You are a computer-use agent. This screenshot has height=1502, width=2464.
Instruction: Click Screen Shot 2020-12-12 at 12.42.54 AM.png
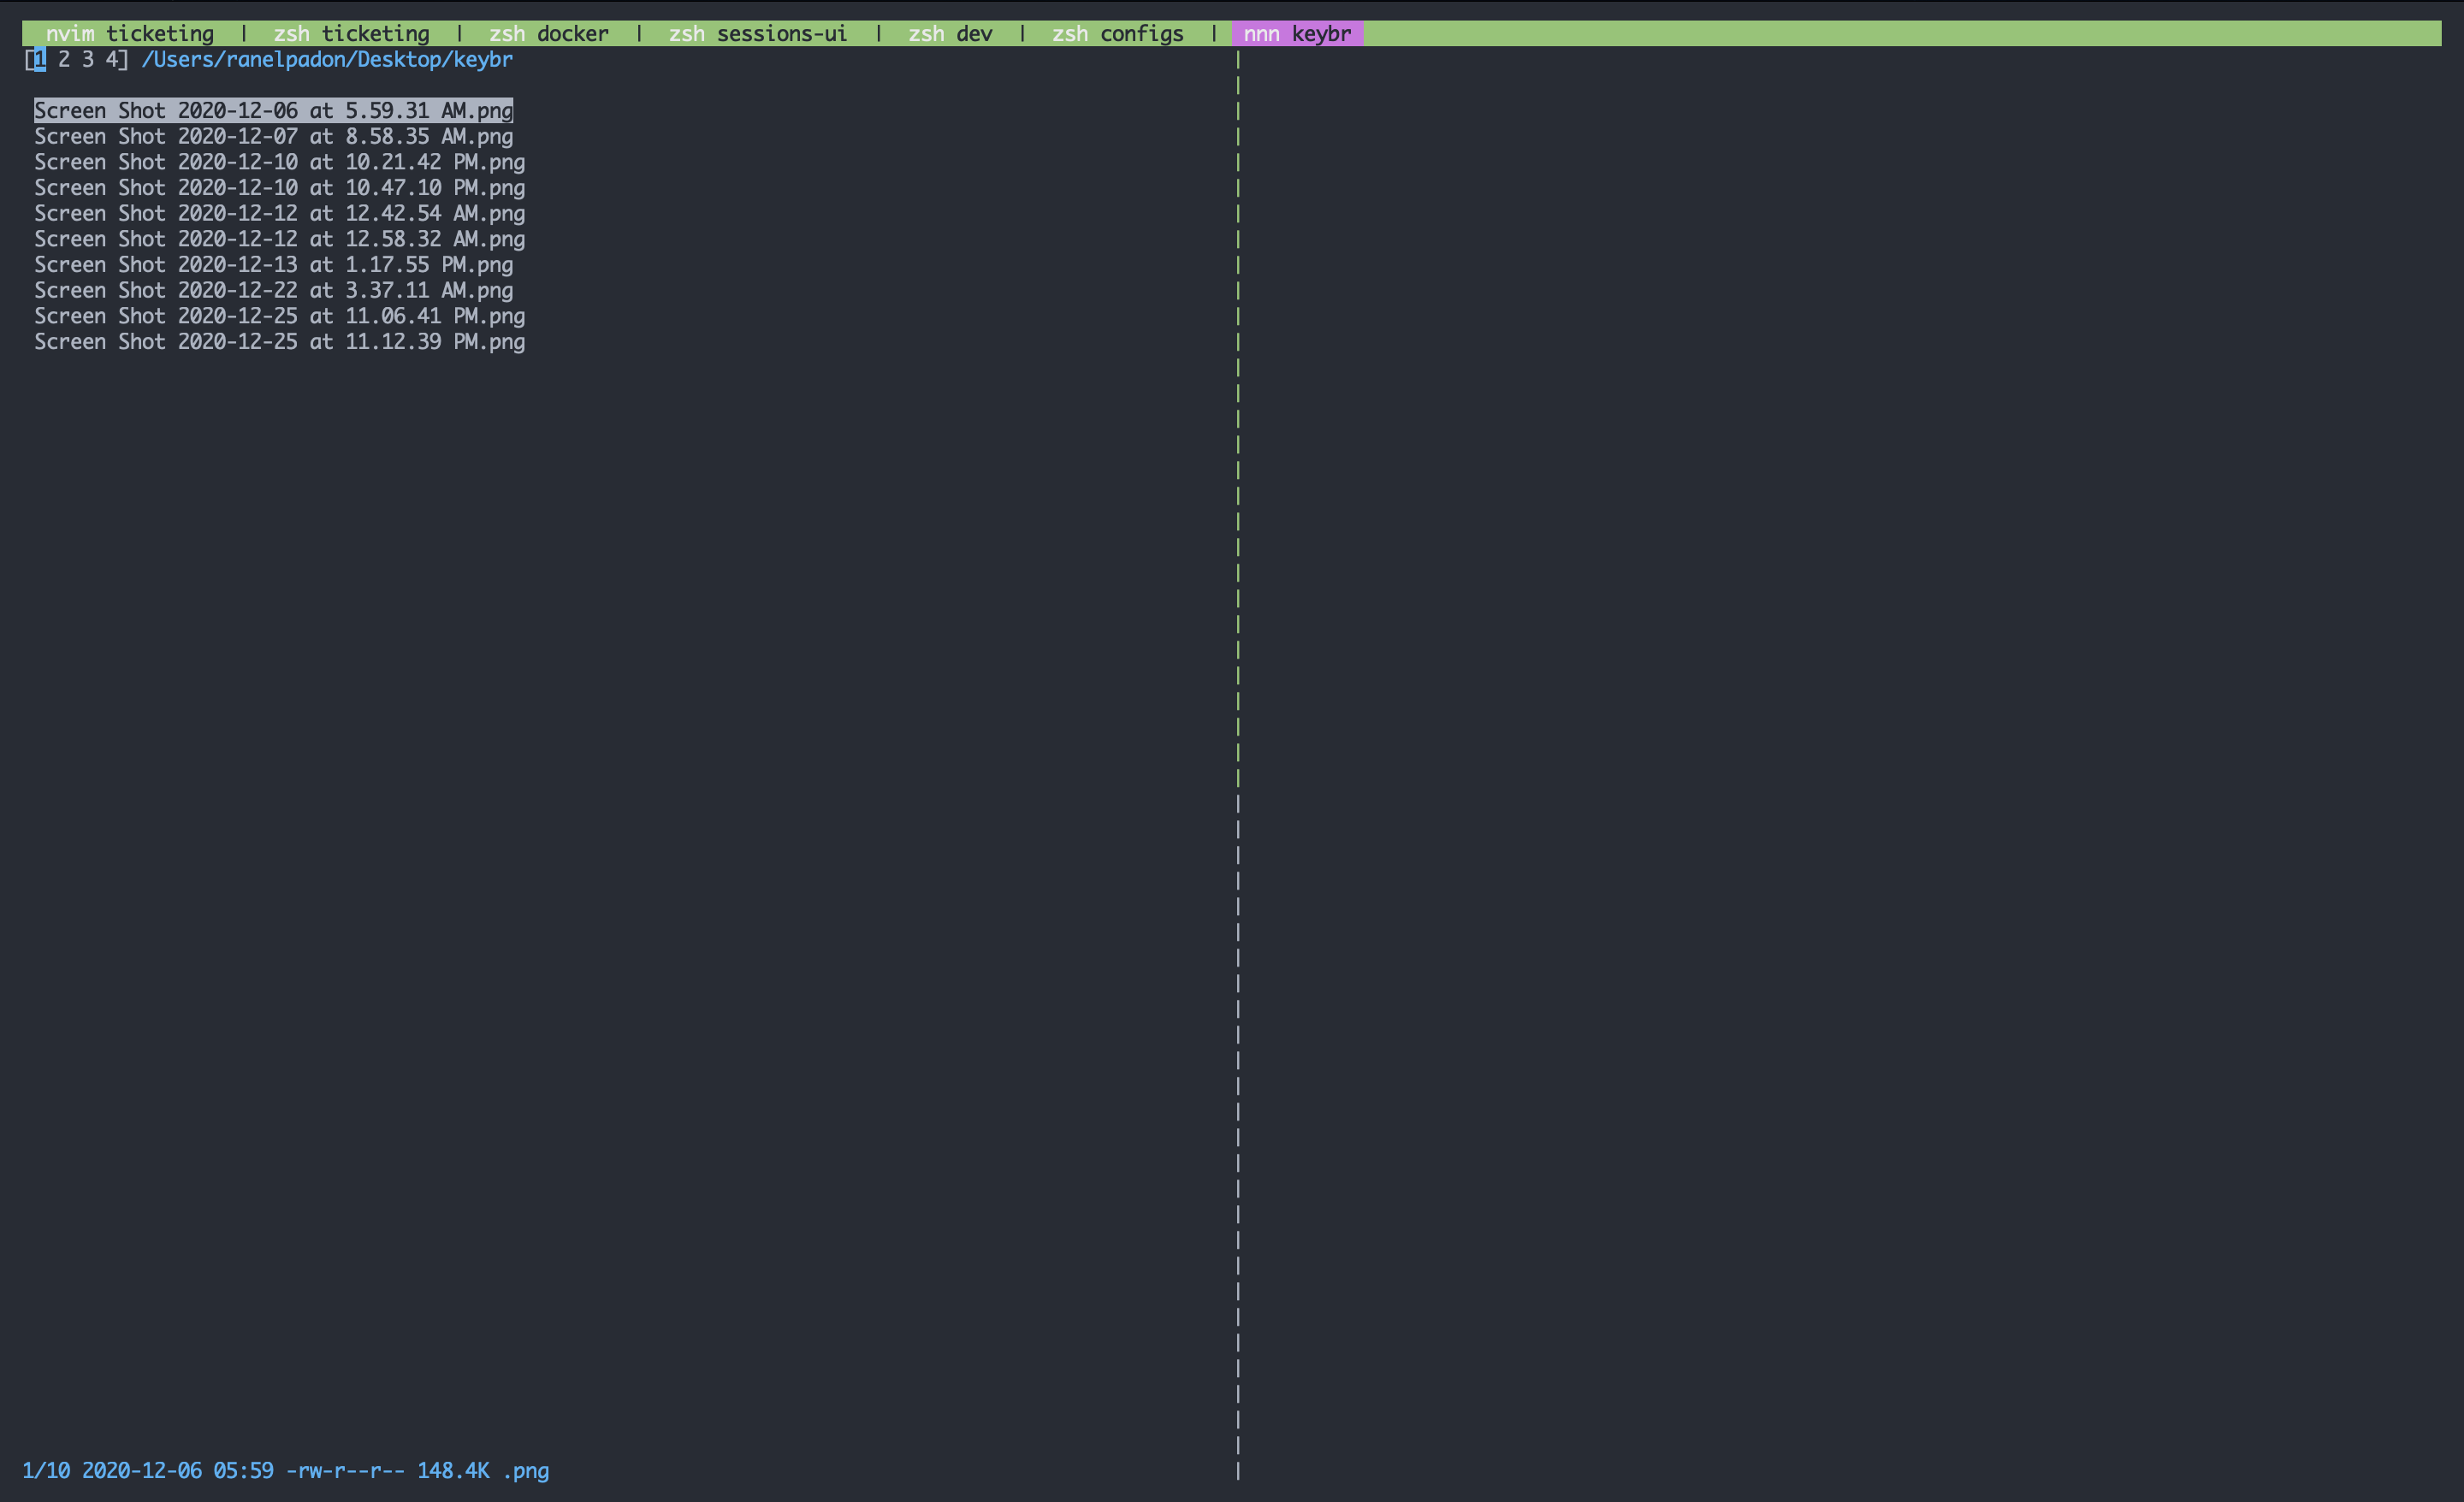pos(280,213)
